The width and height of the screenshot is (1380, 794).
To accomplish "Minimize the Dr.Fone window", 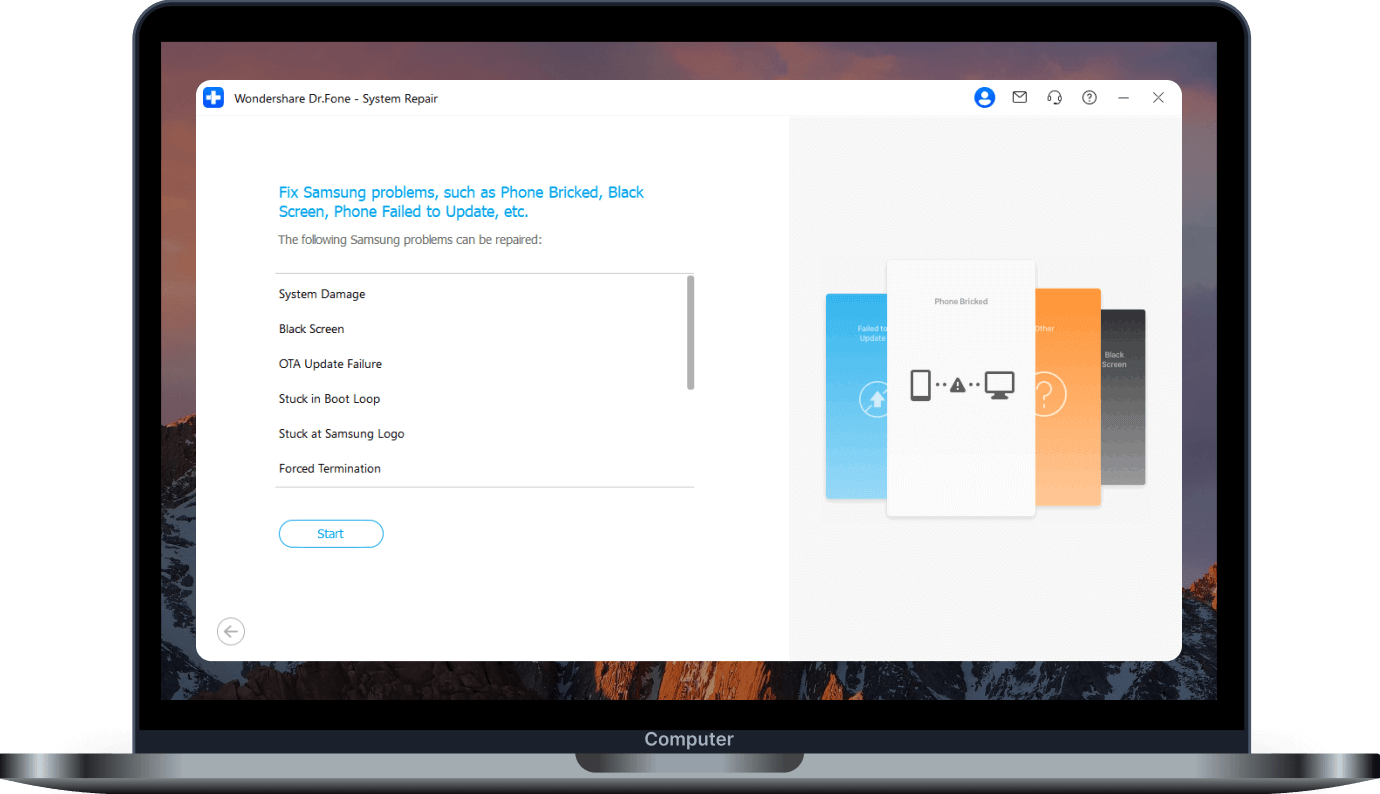I will click(1124, 98).
